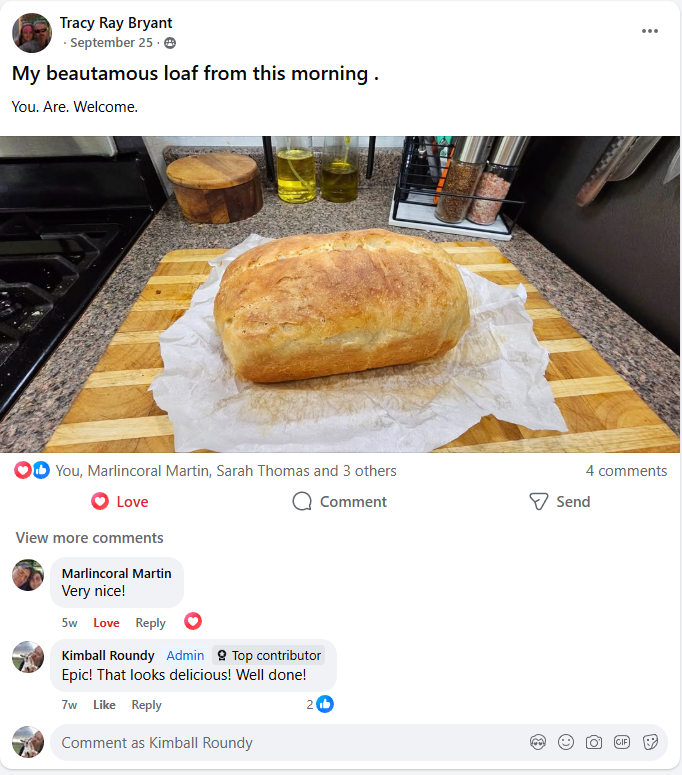
Task: Click the Comment action button
Action: tap(340, 502)
